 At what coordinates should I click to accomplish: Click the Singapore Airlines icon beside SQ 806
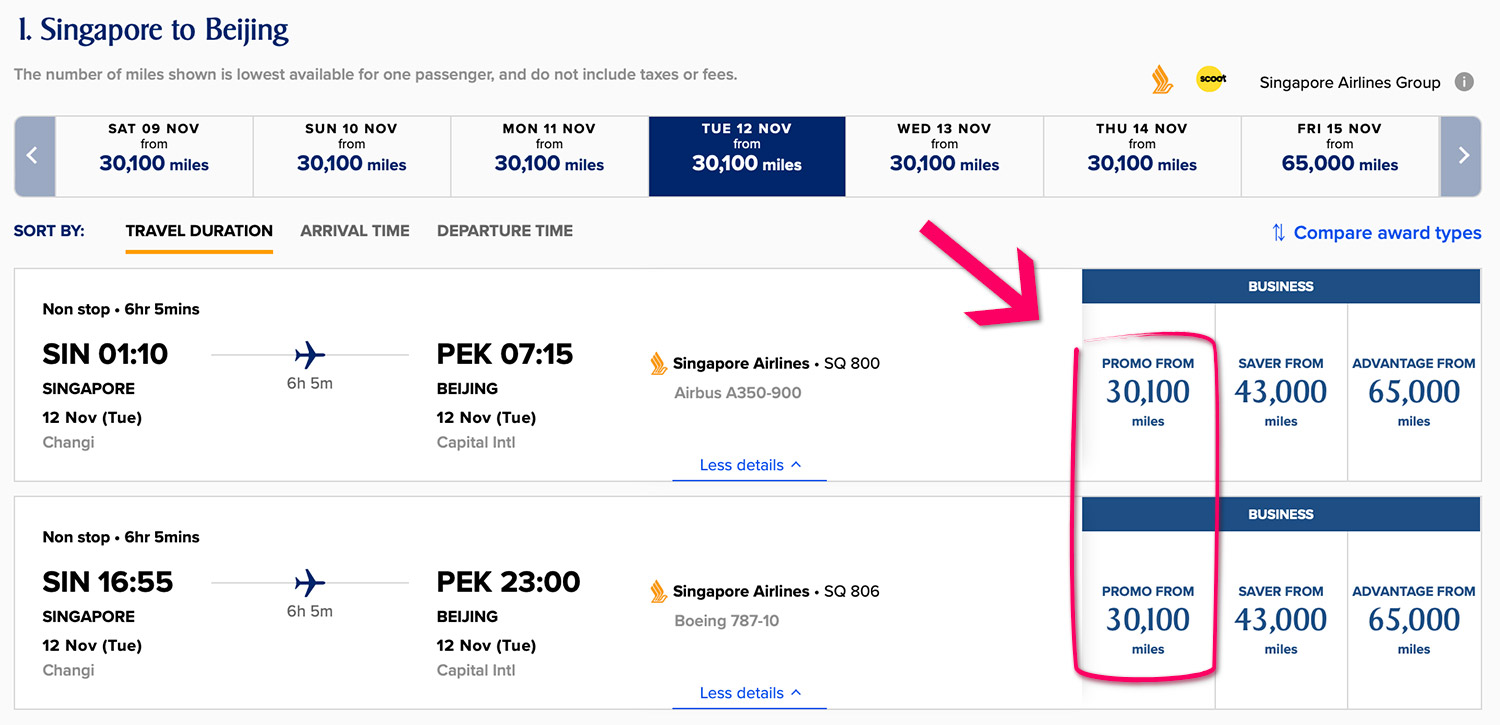coord(659,592)
